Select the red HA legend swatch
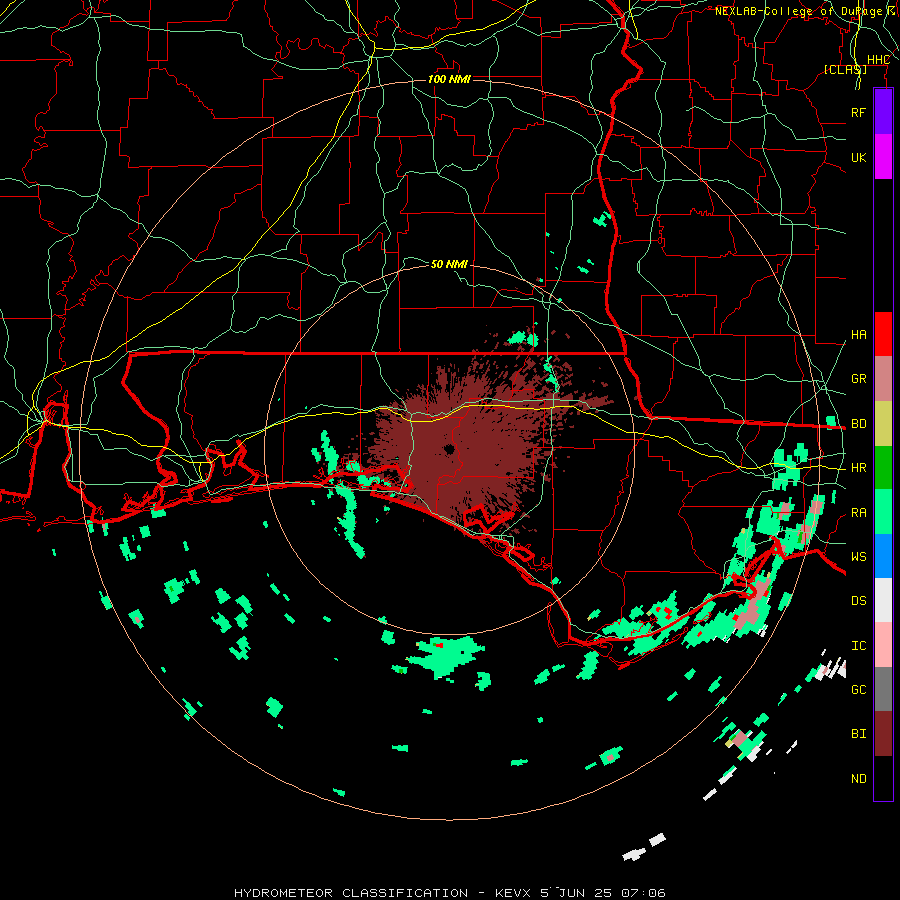Screen dimensions: 900x900 pos(883,334)
